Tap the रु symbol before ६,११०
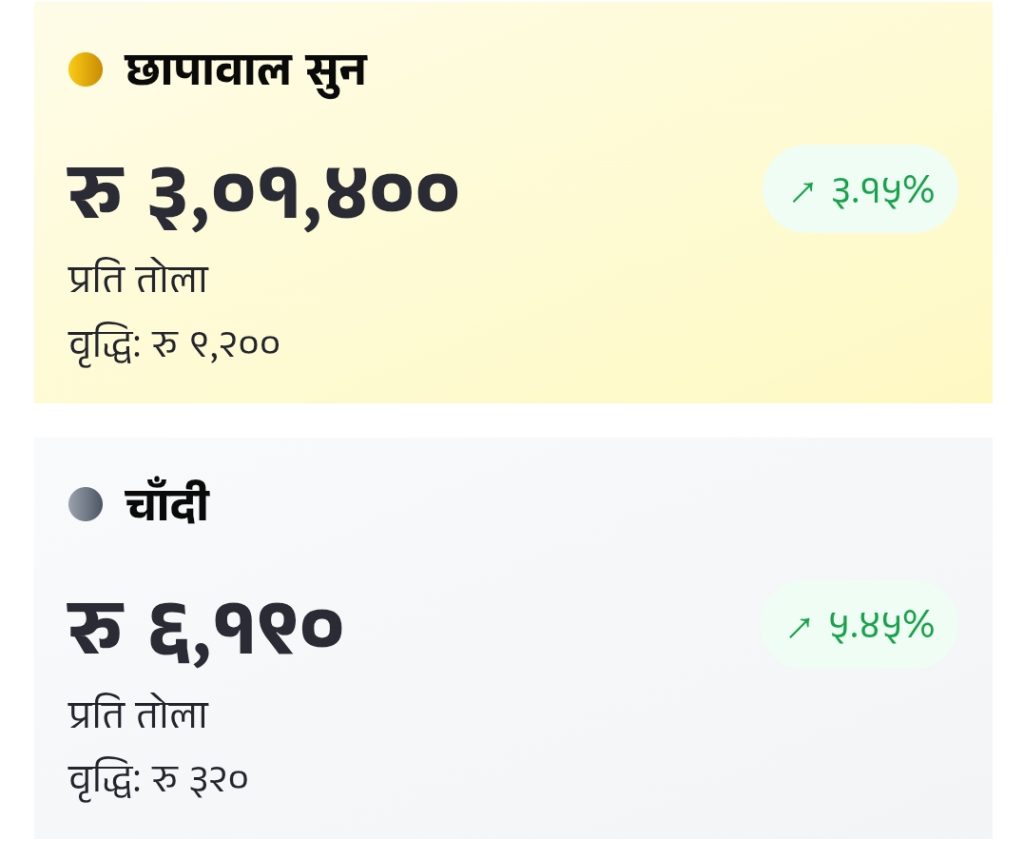 [x=94, y=626]
